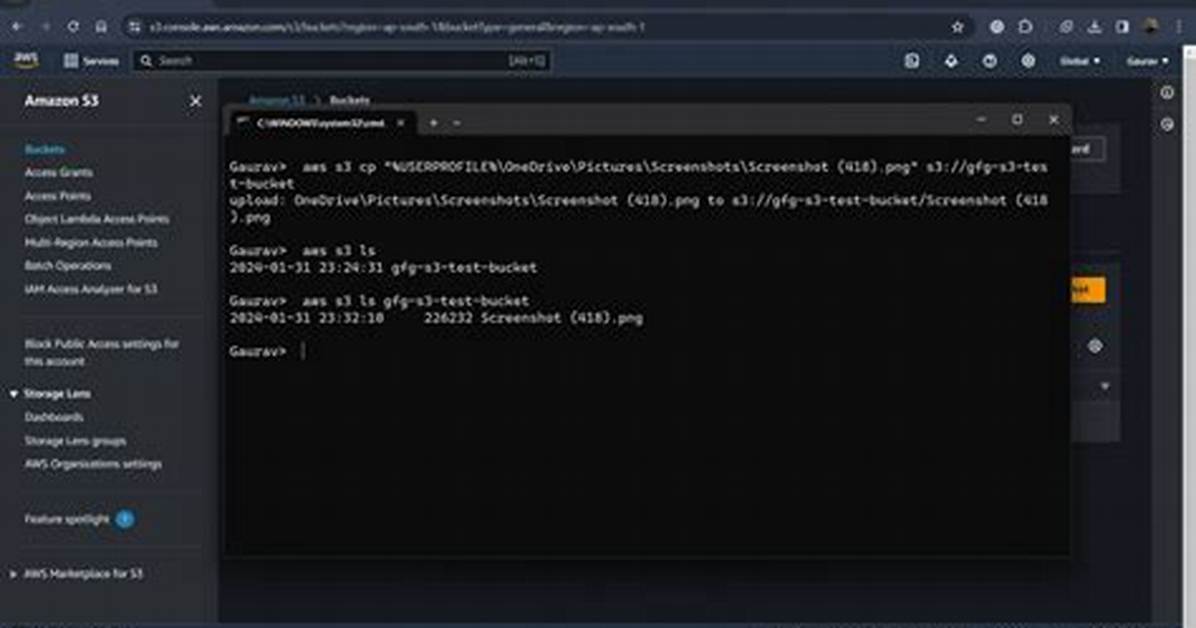Click the '226232 Screenshot (418).png' output line
1196x628 pixels.
click(534, 317)
